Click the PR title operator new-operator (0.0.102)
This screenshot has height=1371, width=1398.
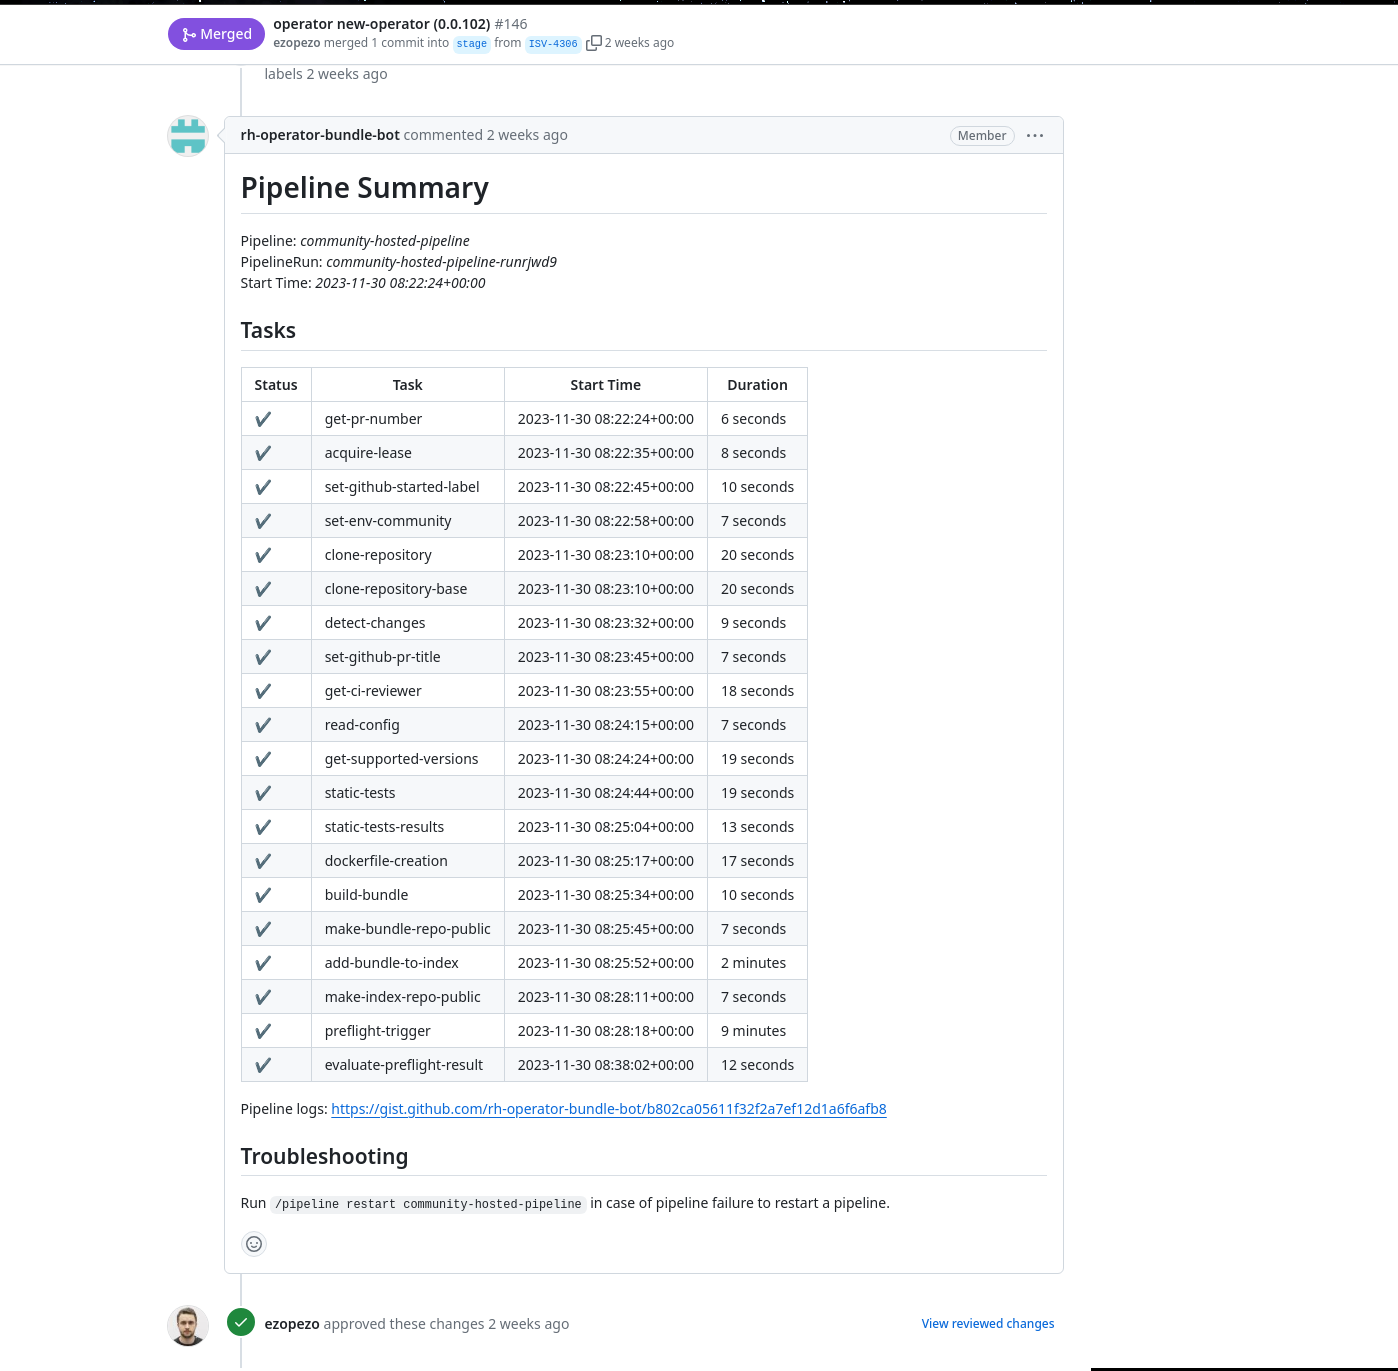(382, 24)
